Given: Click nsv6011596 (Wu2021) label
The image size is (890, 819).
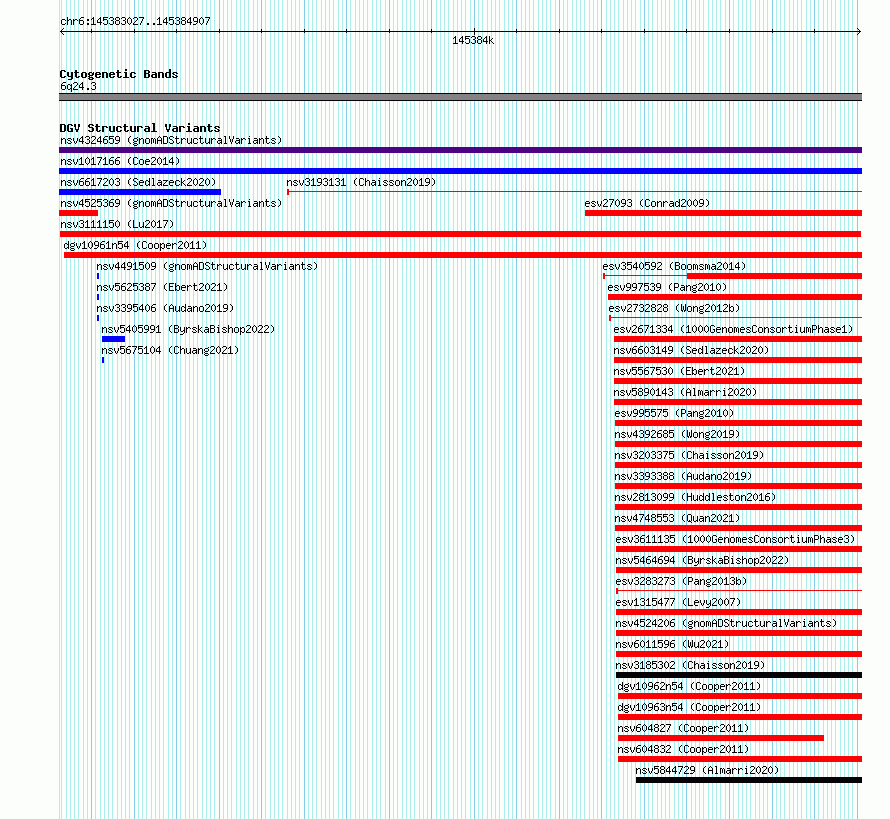Looking at the screenshot, I should click(x=672, y=644).
